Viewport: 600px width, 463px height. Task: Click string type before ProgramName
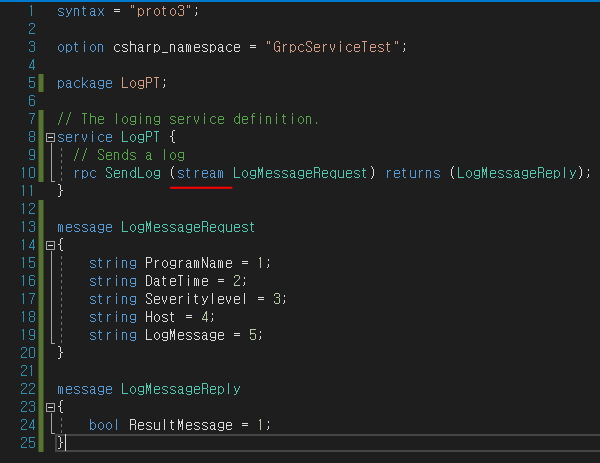point(113,263)
